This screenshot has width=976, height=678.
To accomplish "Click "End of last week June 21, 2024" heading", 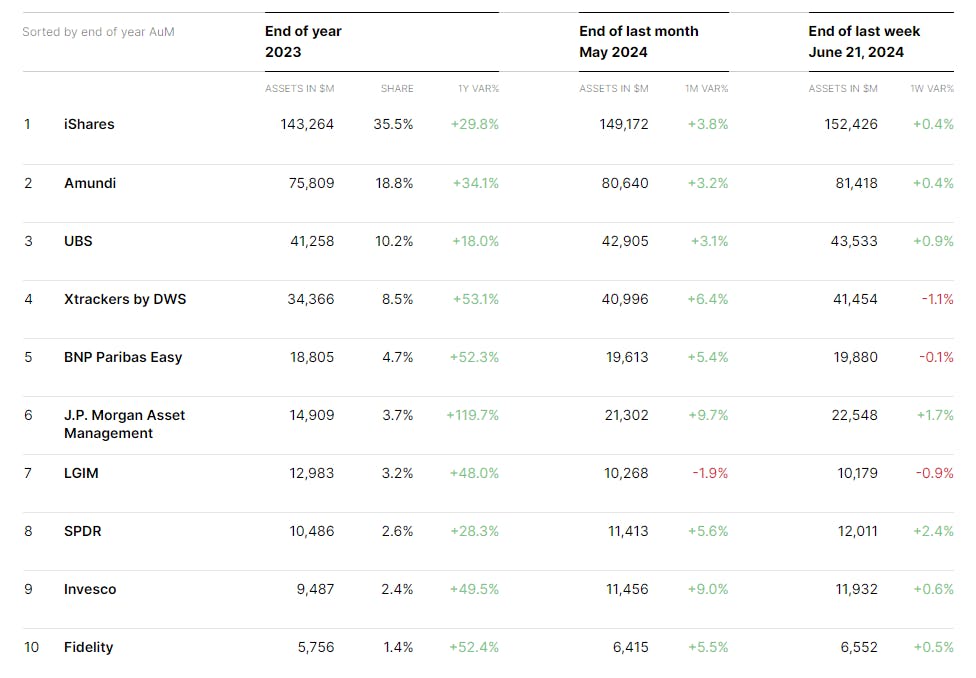I will click(x=864, y=42).
